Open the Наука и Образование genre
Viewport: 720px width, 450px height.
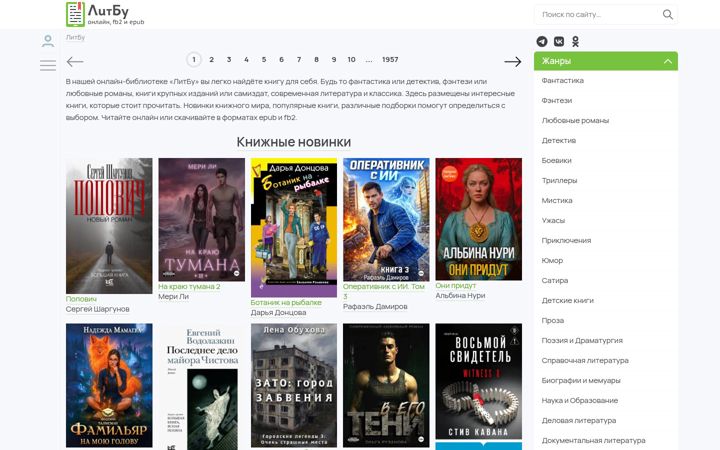click(579, 400)
